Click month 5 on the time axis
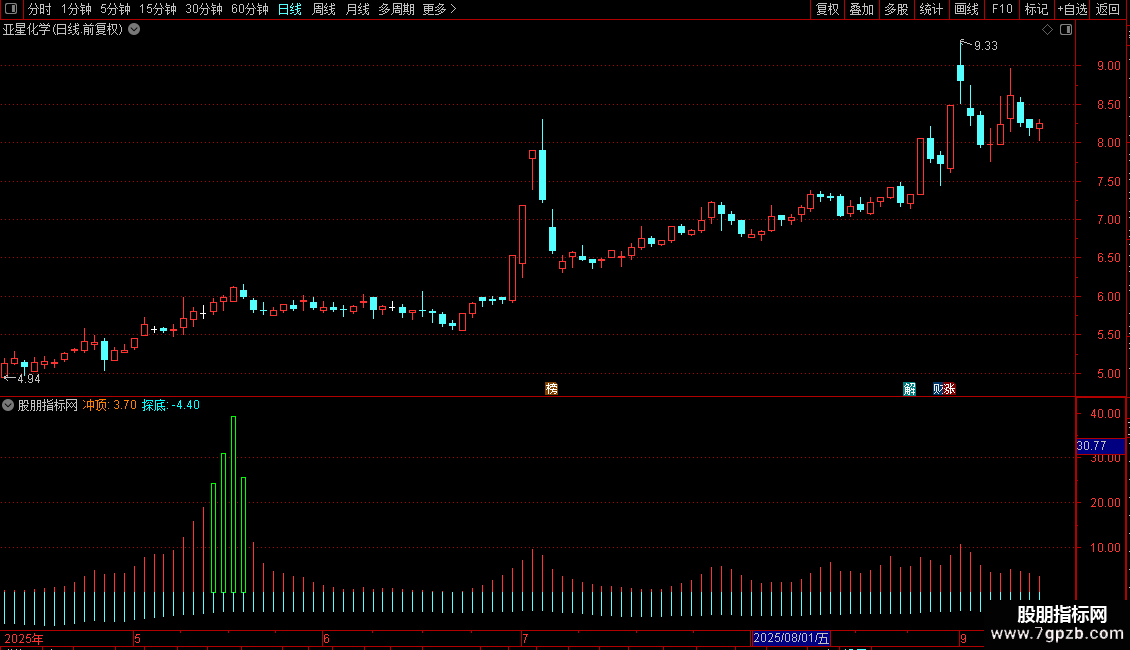Screen dimensions: 1130x650 point(137,638)
